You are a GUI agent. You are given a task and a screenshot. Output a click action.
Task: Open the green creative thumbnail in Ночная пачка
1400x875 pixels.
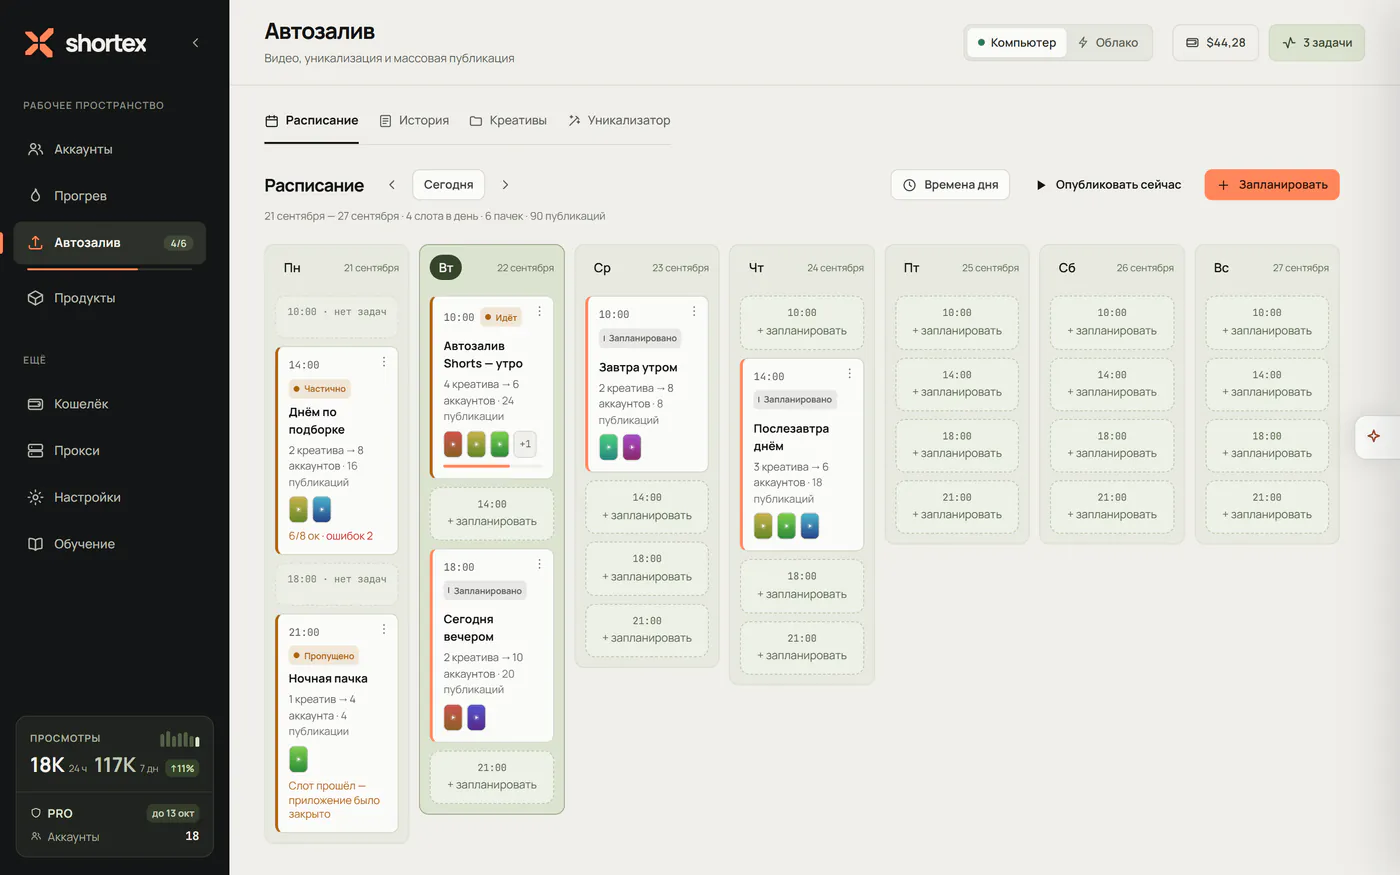(x=298, y=759)
